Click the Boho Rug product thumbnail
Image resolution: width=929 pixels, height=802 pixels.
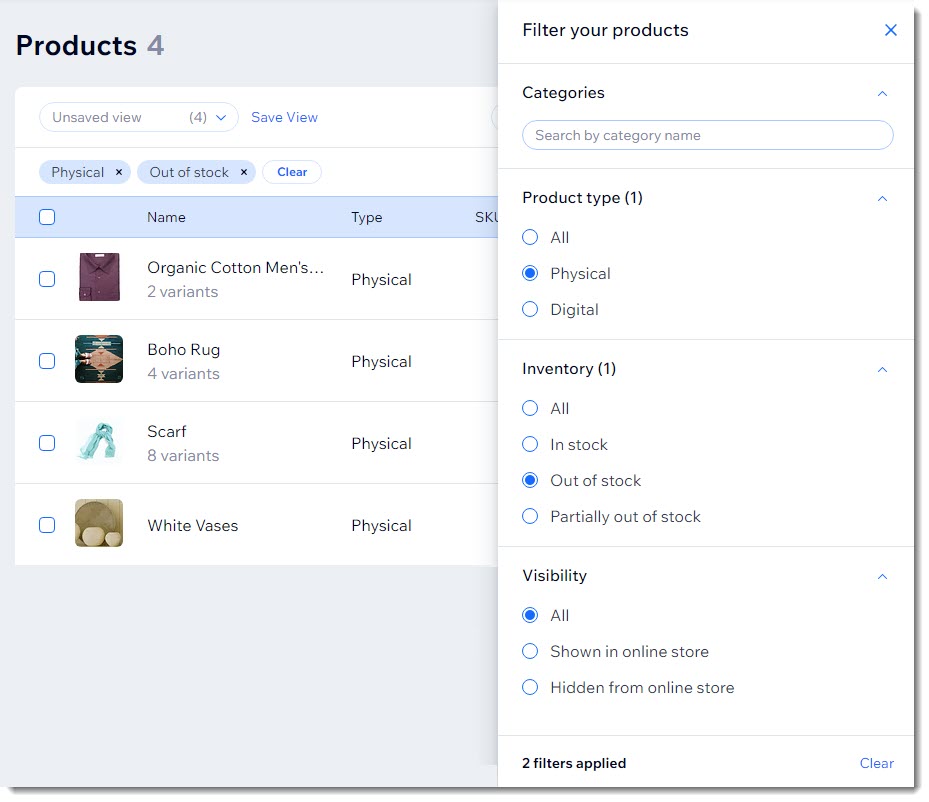click(x=98, y=359)
